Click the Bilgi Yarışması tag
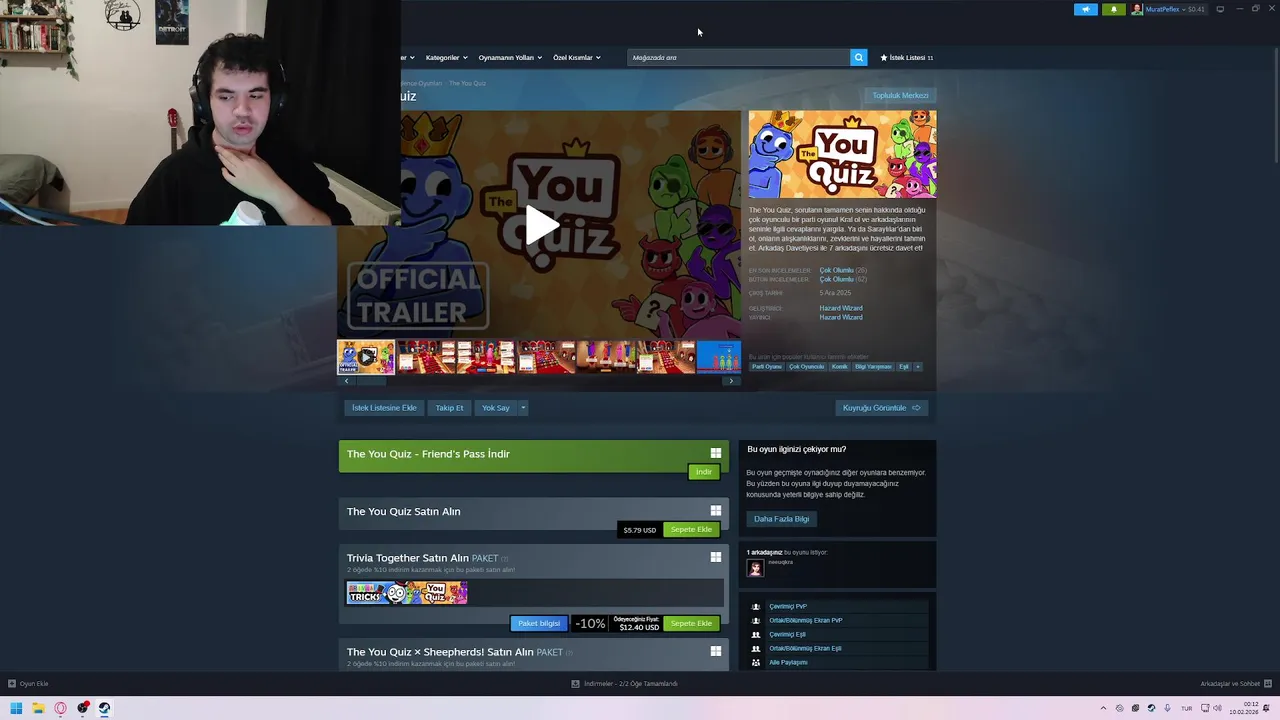 click(x=873, y=367)
